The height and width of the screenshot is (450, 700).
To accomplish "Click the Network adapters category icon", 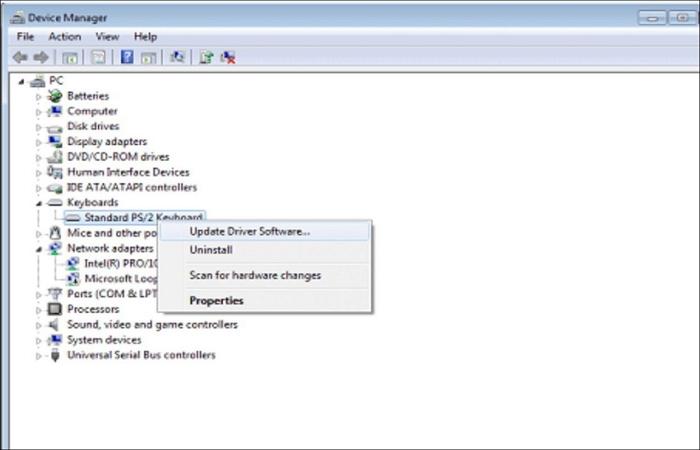I will (55, 248).
